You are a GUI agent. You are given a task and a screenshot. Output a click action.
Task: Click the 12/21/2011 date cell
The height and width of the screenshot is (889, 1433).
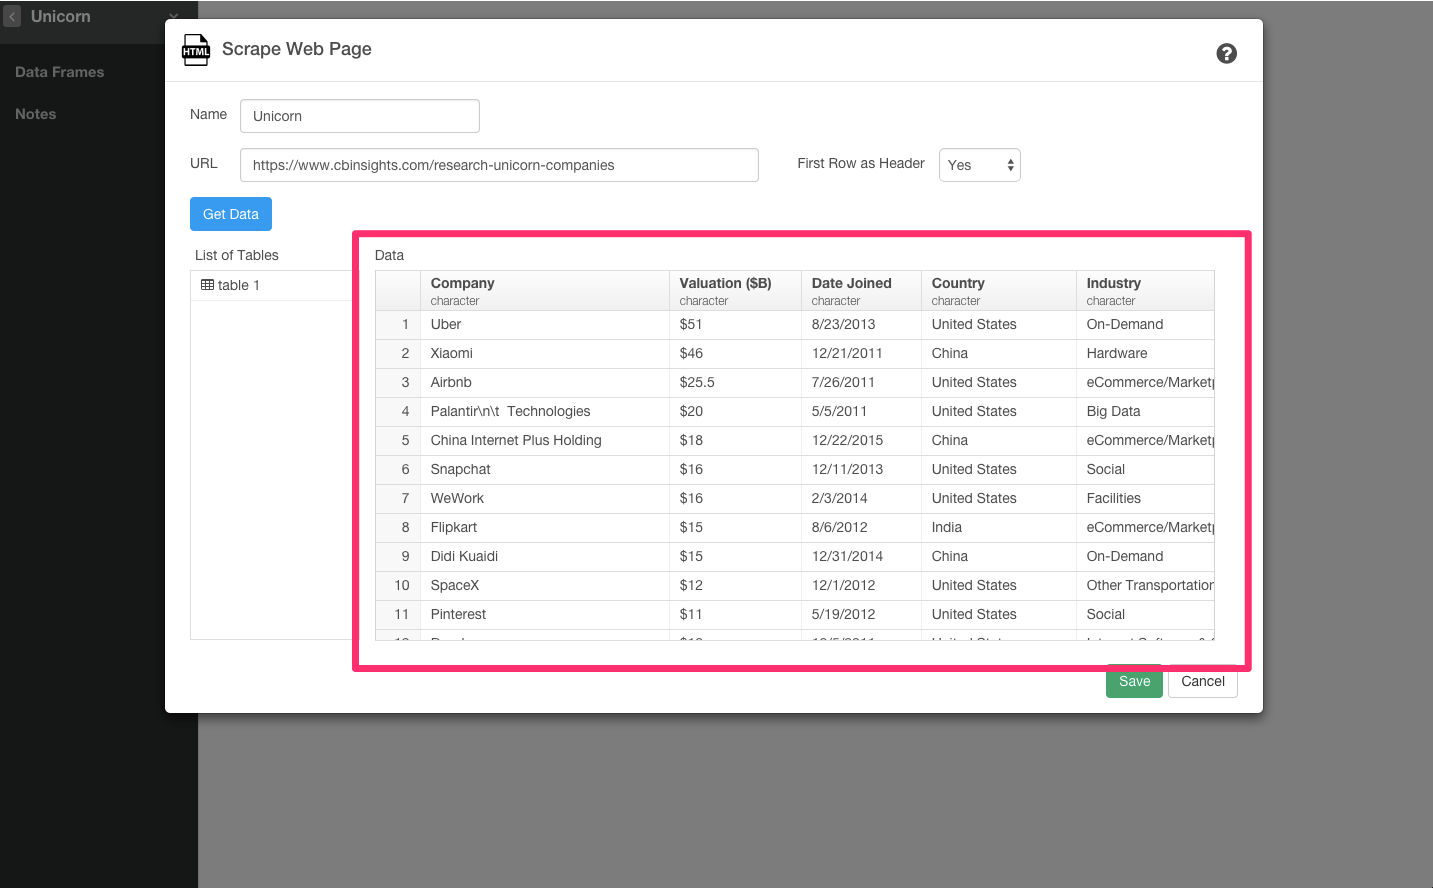click(x=861, y=353)
